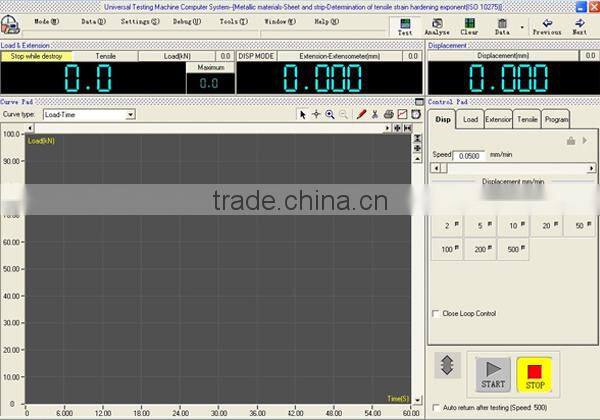Go to Next record
The width and height of the screenshot is (600, 420).
[579, 27]
